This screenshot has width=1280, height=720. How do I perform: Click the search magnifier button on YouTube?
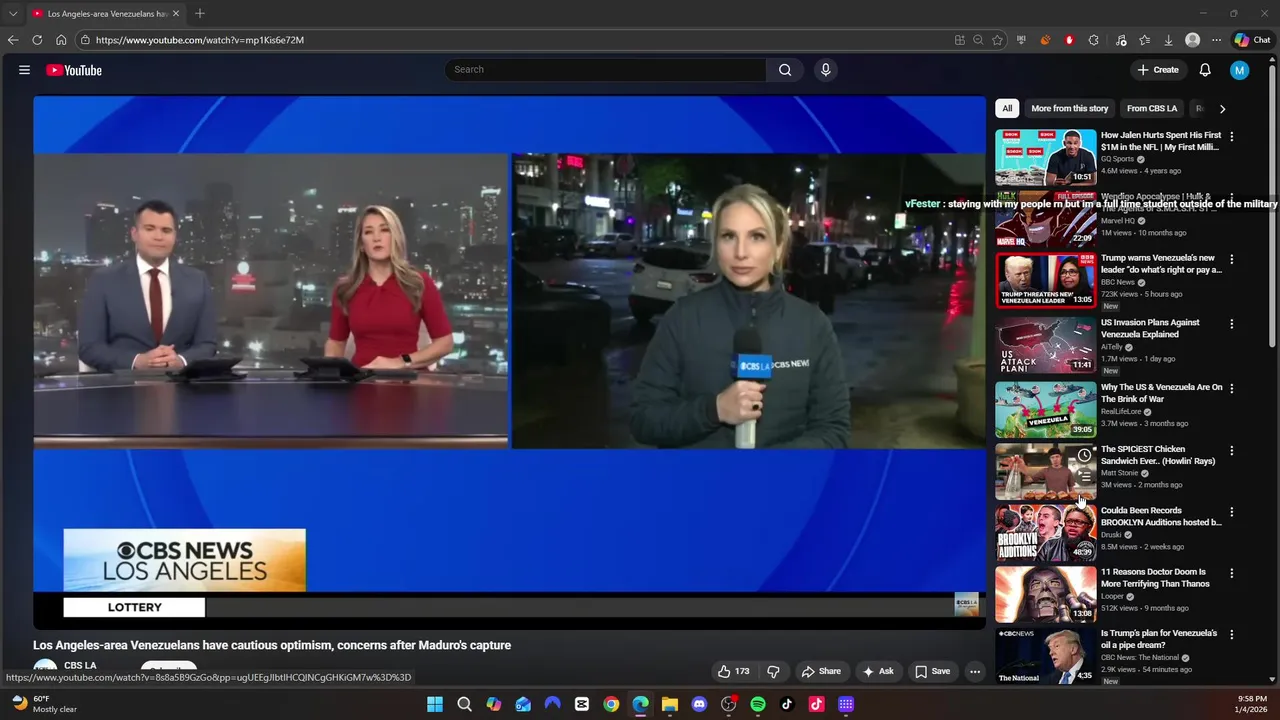[x=785, y=70]
